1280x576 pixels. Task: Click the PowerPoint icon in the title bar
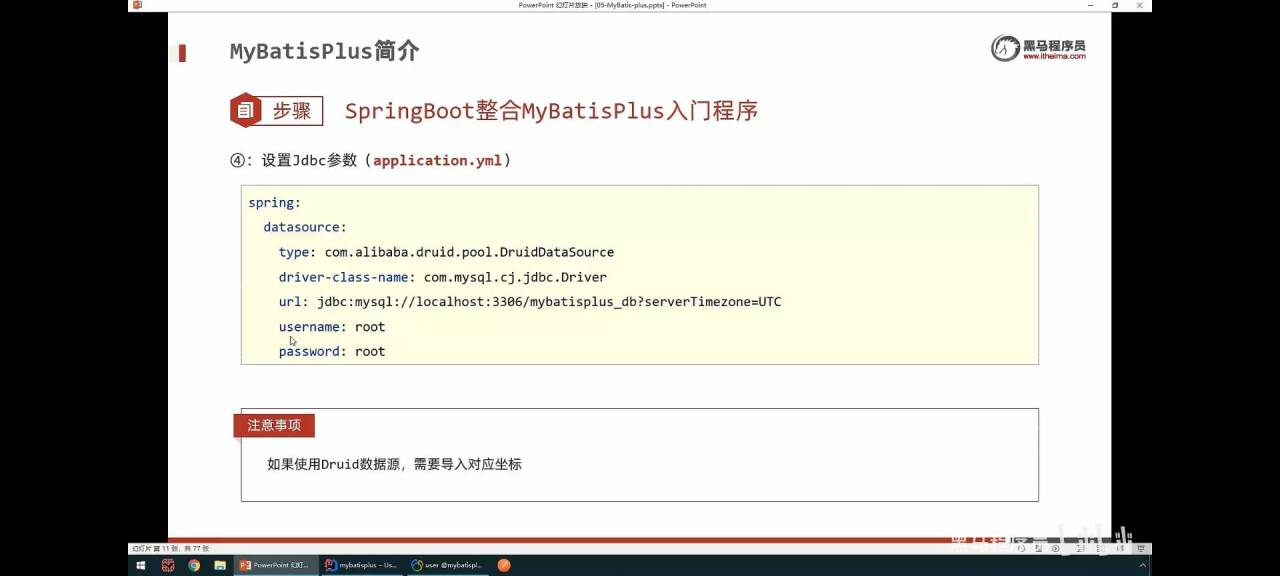[x=137, y=5]
